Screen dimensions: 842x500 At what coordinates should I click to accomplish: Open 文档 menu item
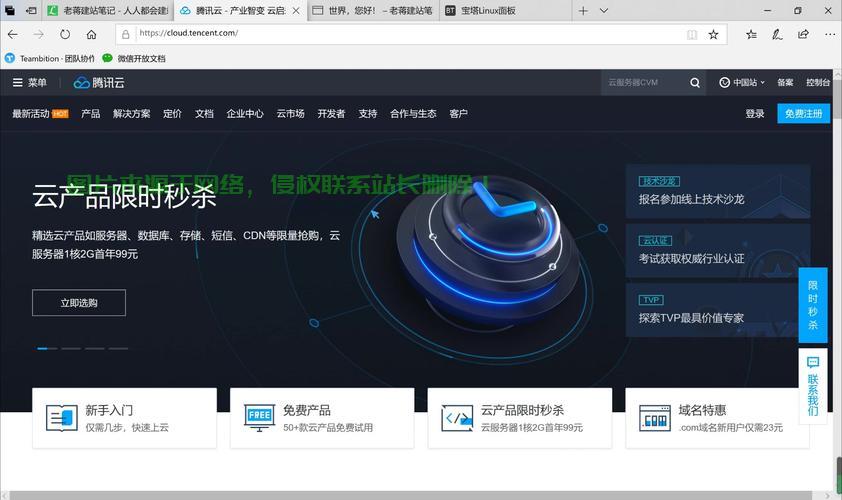pos(204,113)
